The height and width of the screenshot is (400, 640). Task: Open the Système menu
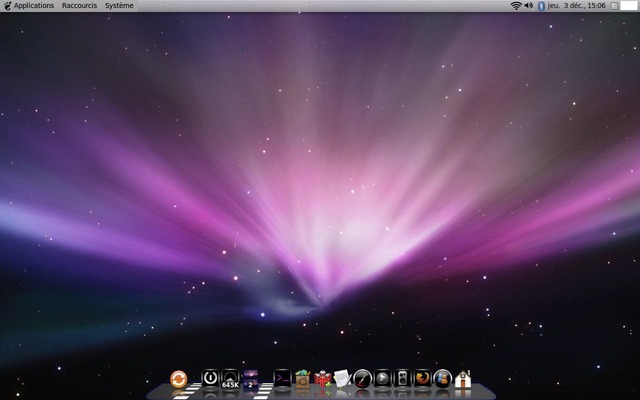tap(119, 6)
